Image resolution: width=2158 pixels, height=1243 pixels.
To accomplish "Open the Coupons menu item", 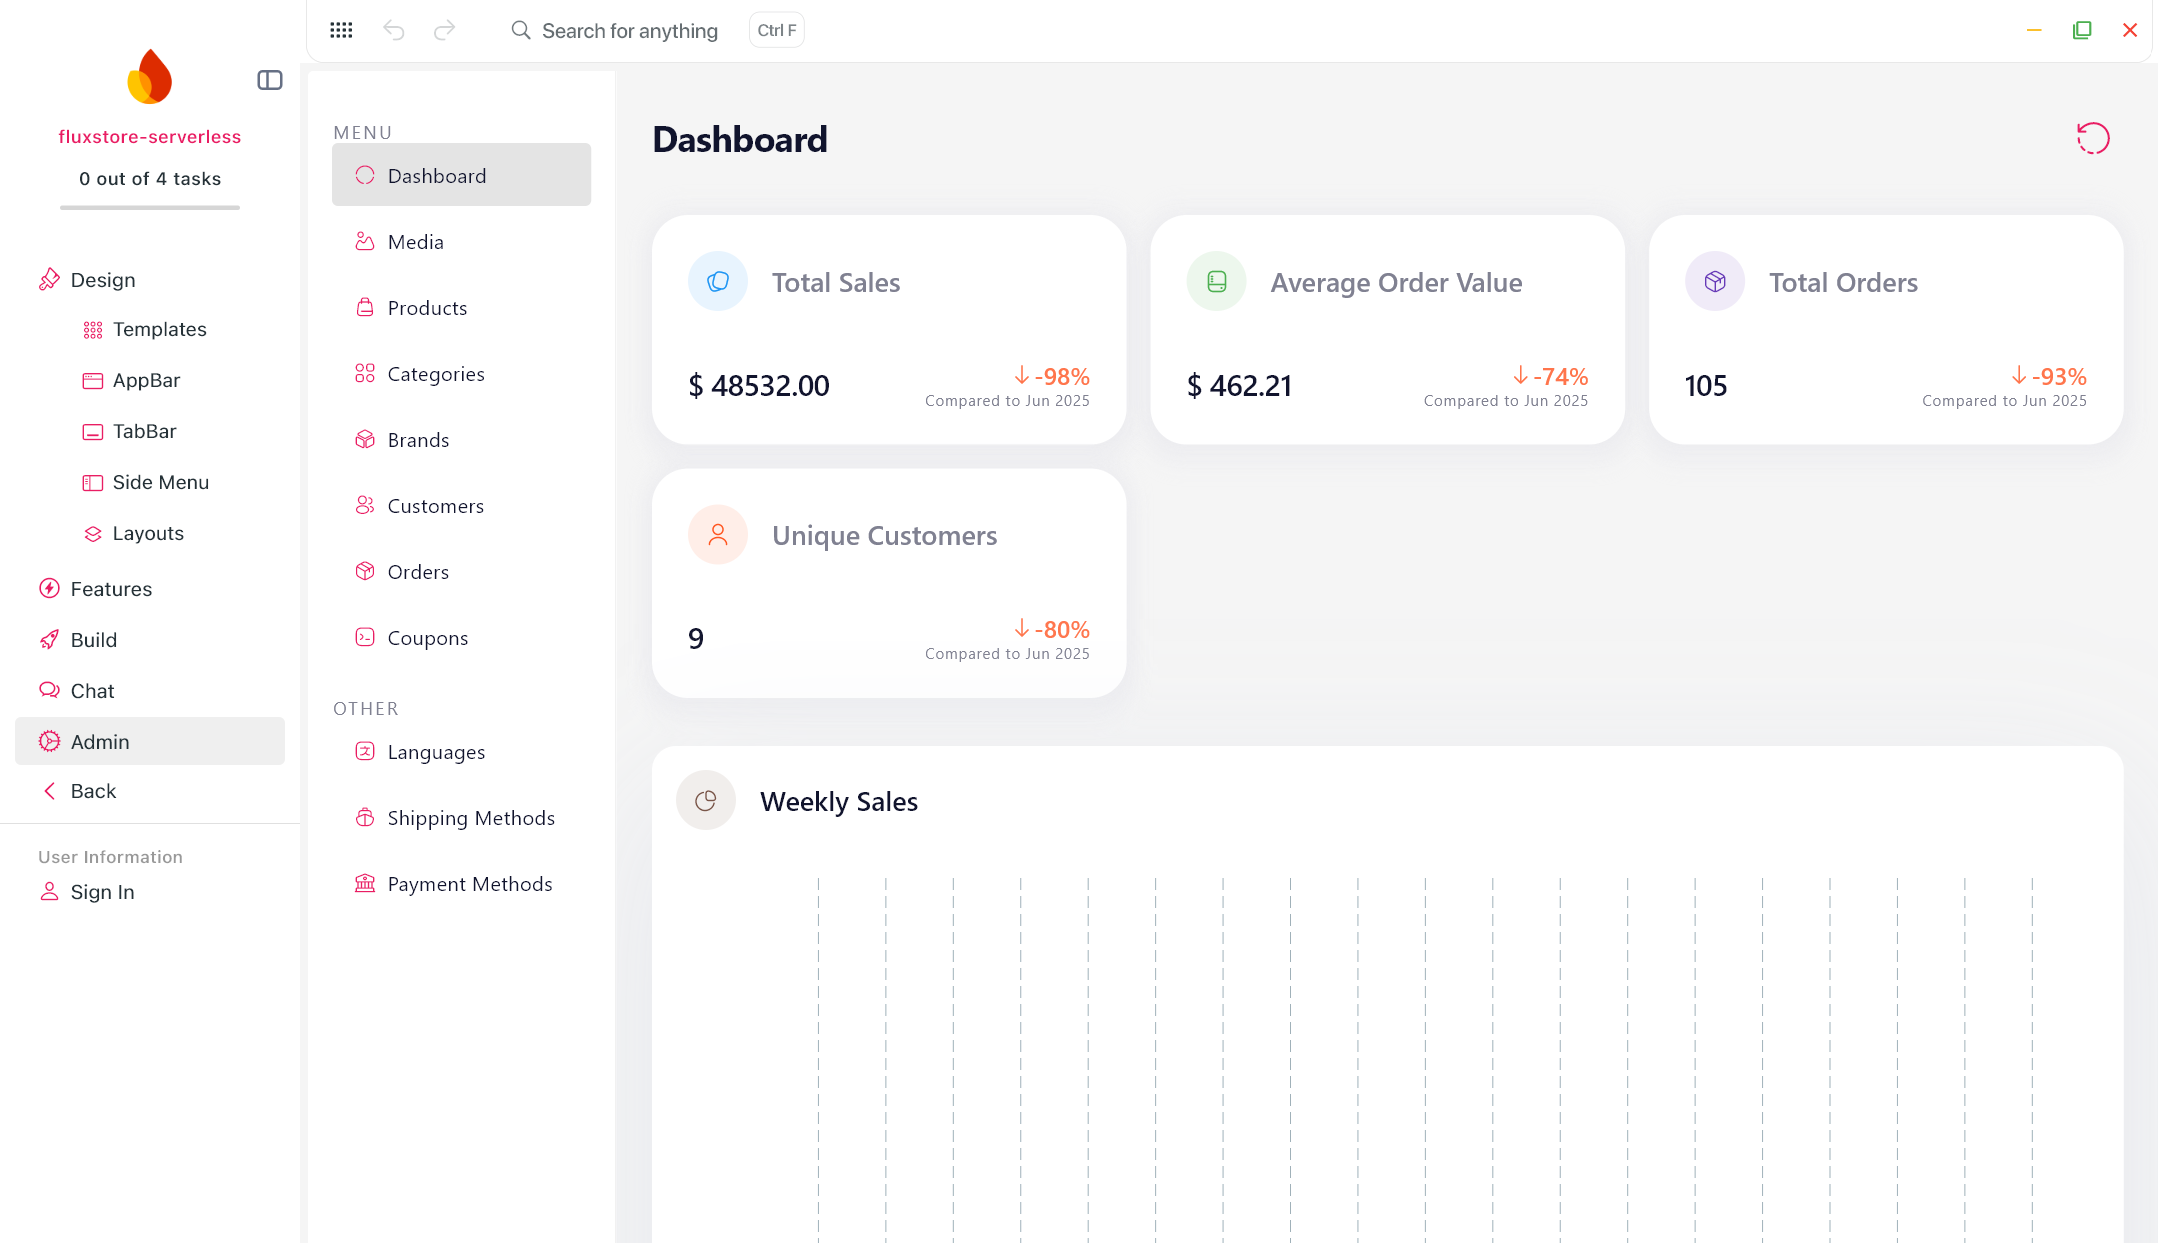I will [x=427, y=638].
